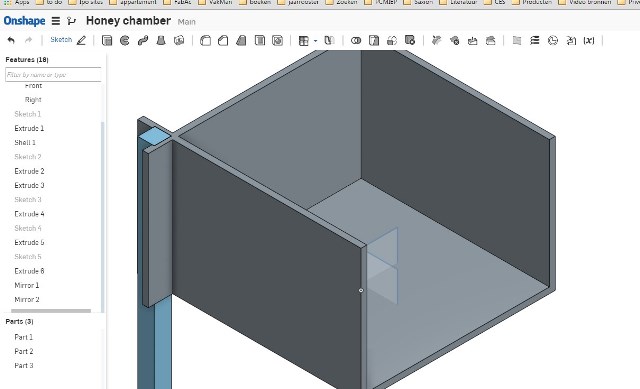Open the hamburger document menu

tap(56, 21)
